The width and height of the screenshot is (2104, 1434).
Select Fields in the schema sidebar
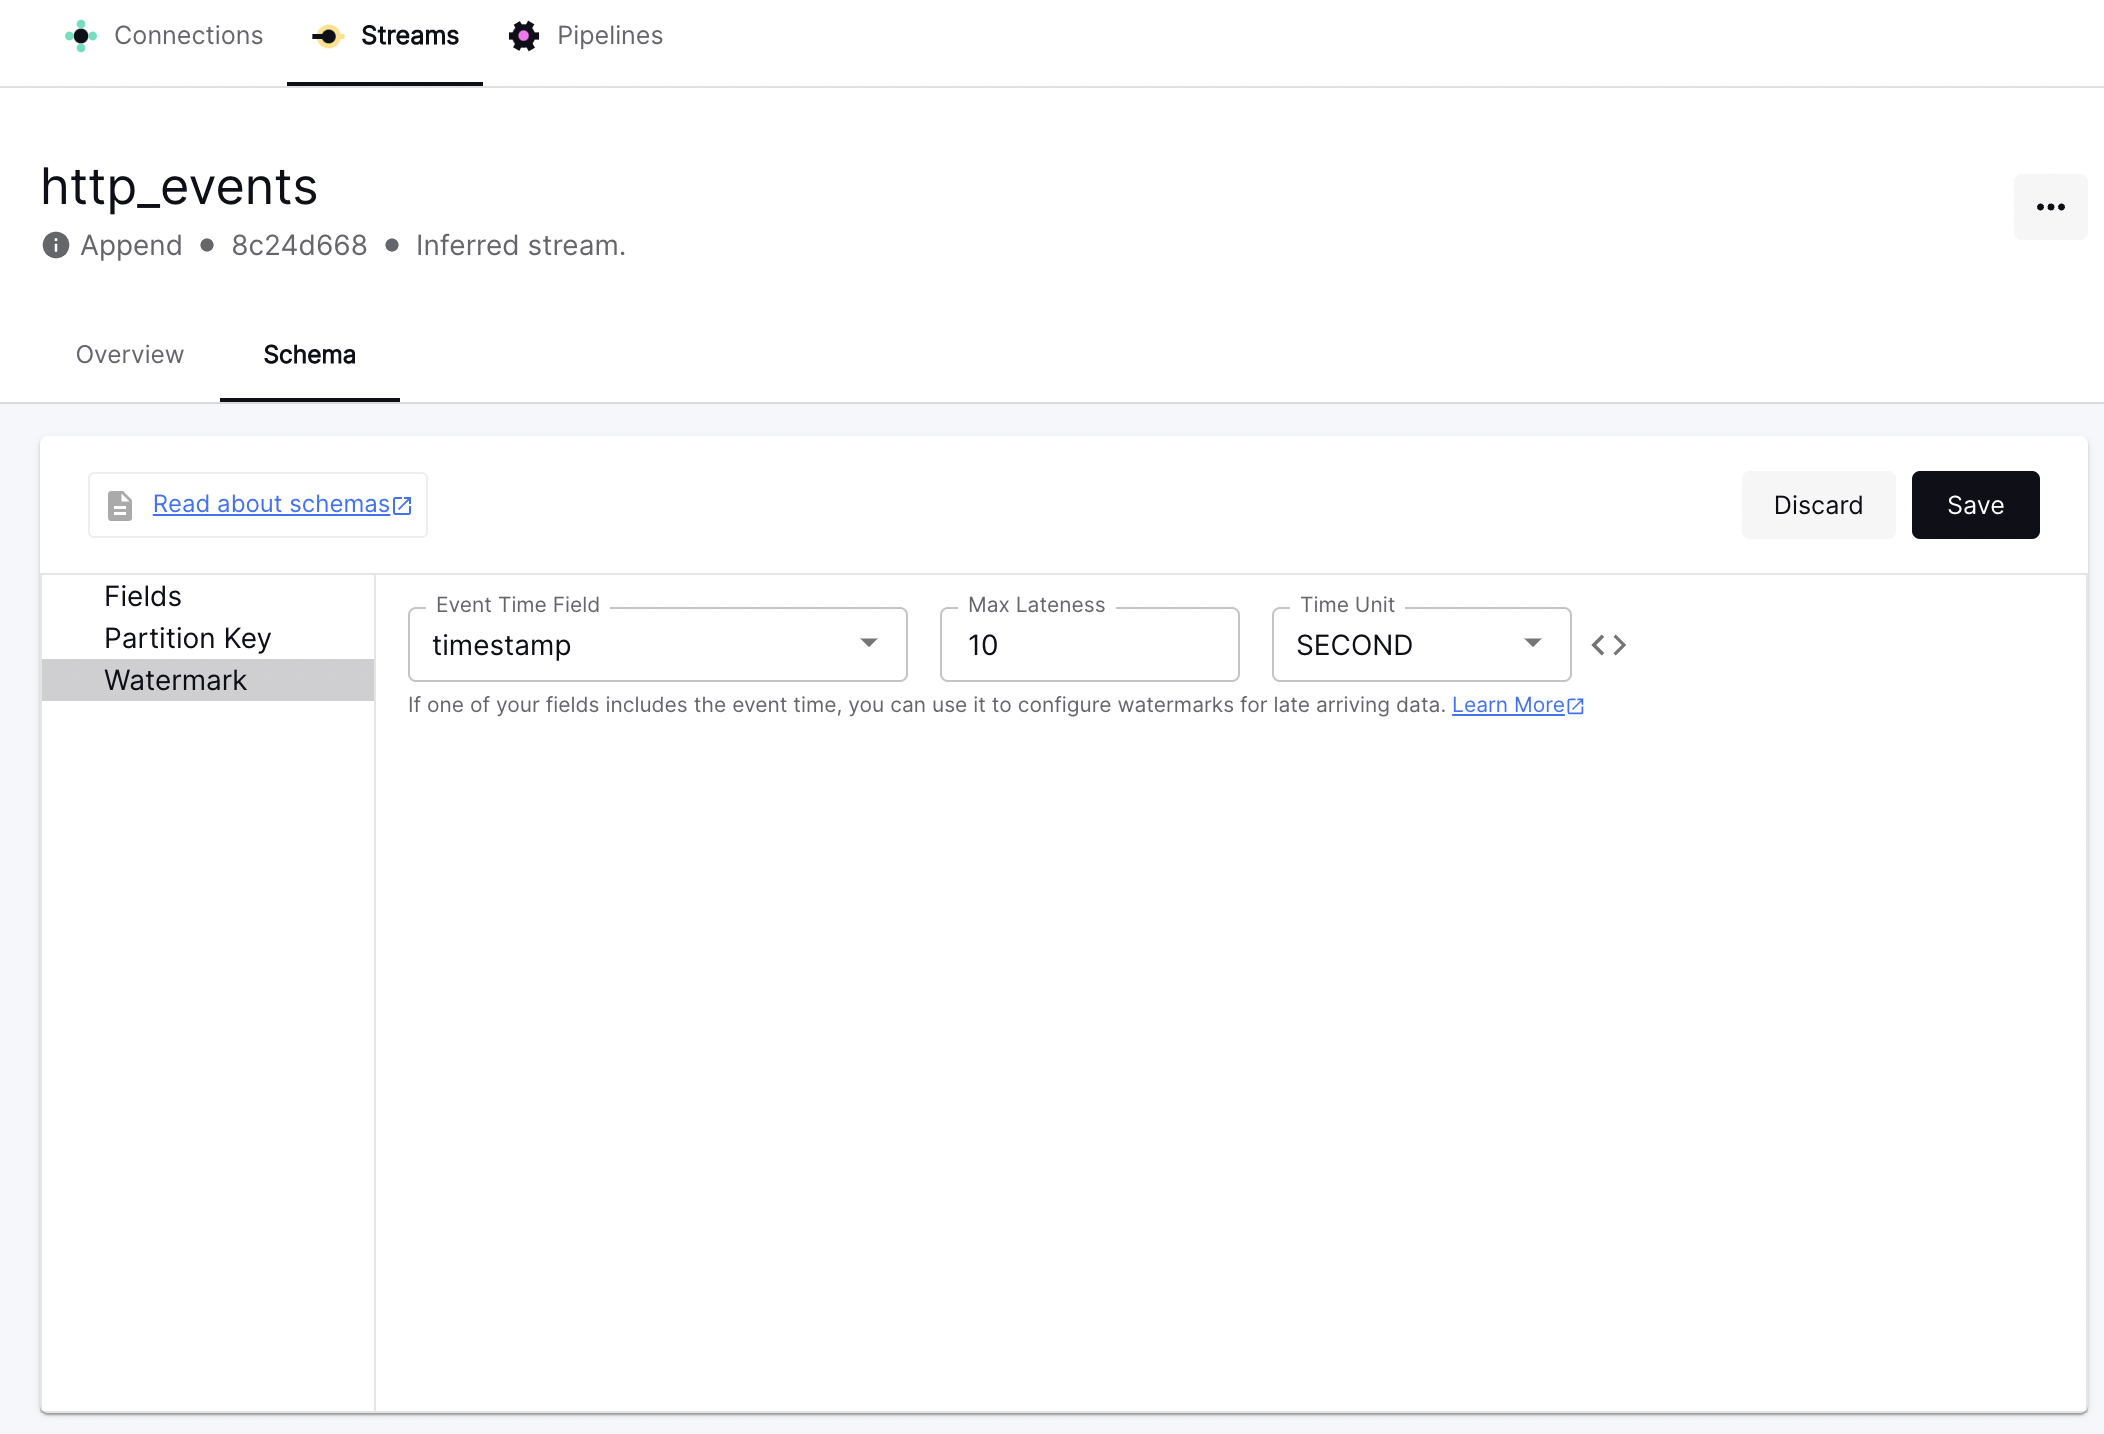[x=143, y=596]
